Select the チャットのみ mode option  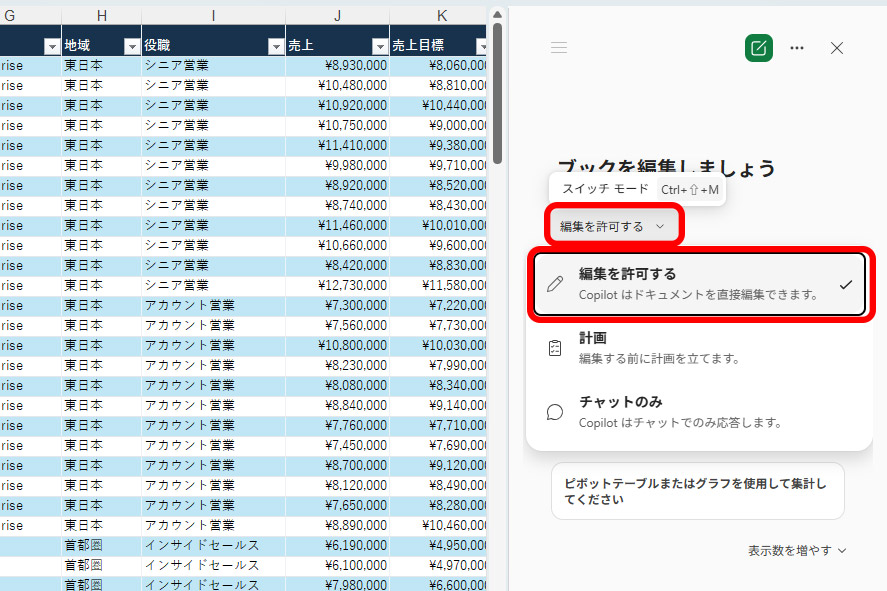pyautogui.click(x=700, y=412)
